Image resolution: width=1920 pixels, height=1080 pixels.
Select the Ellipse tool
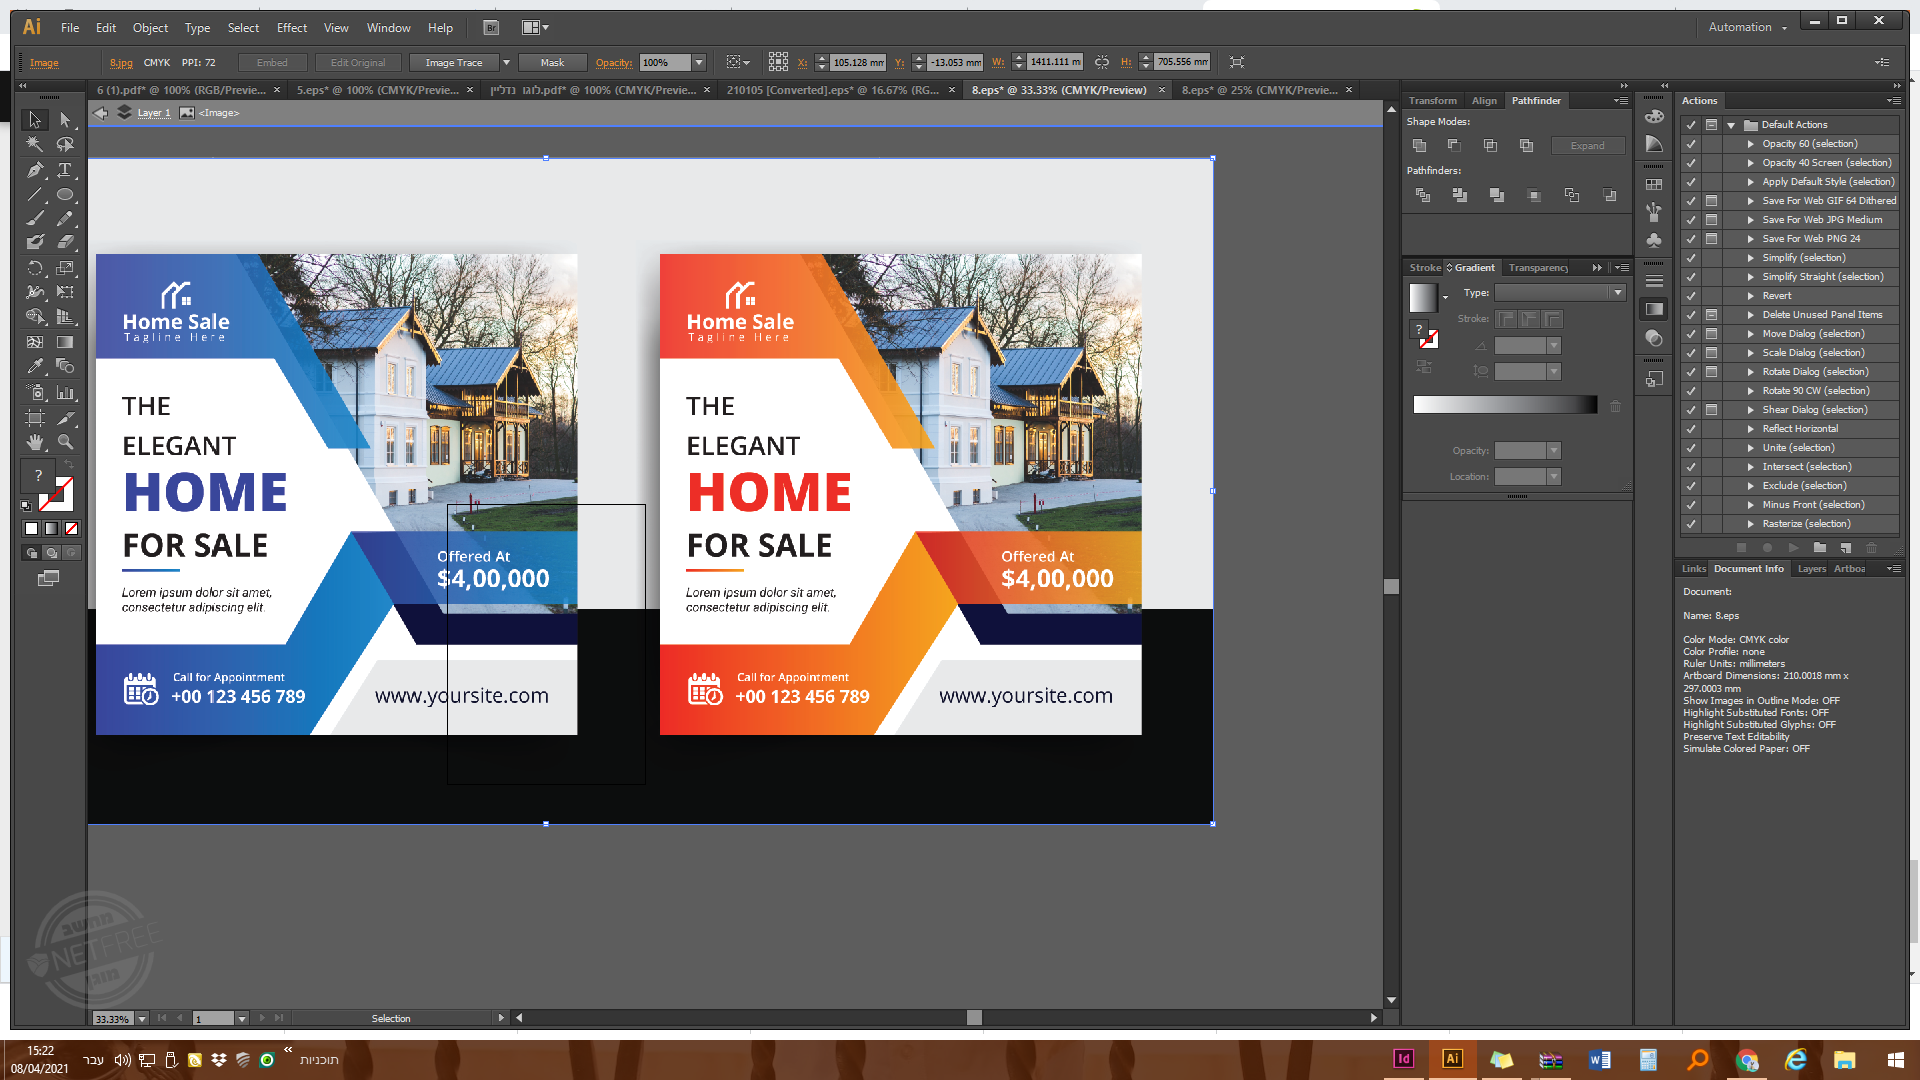pos(65,195)
